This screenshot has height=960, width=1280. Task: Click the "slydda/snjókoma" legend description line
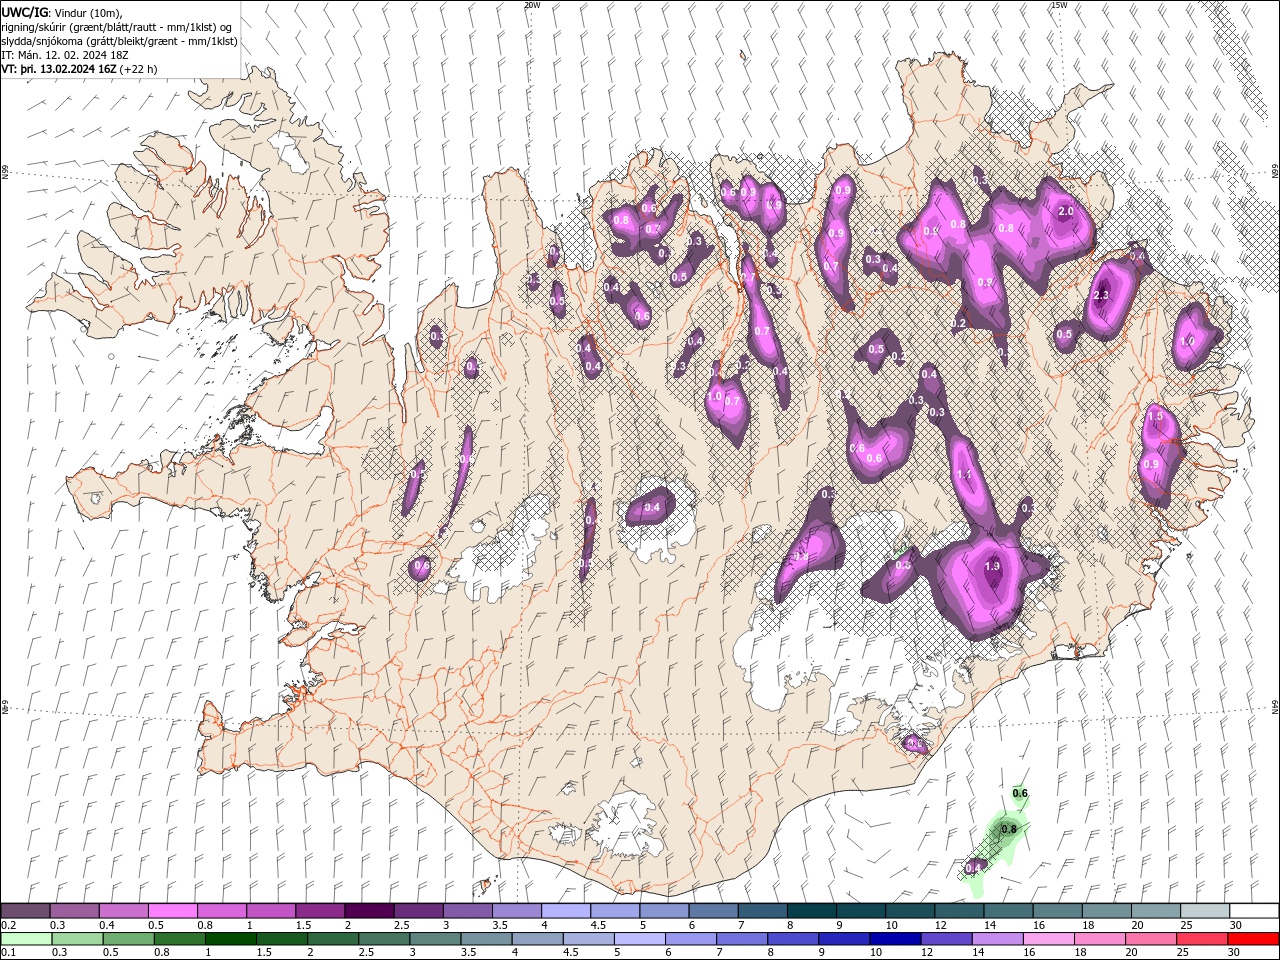coord(120,41)
